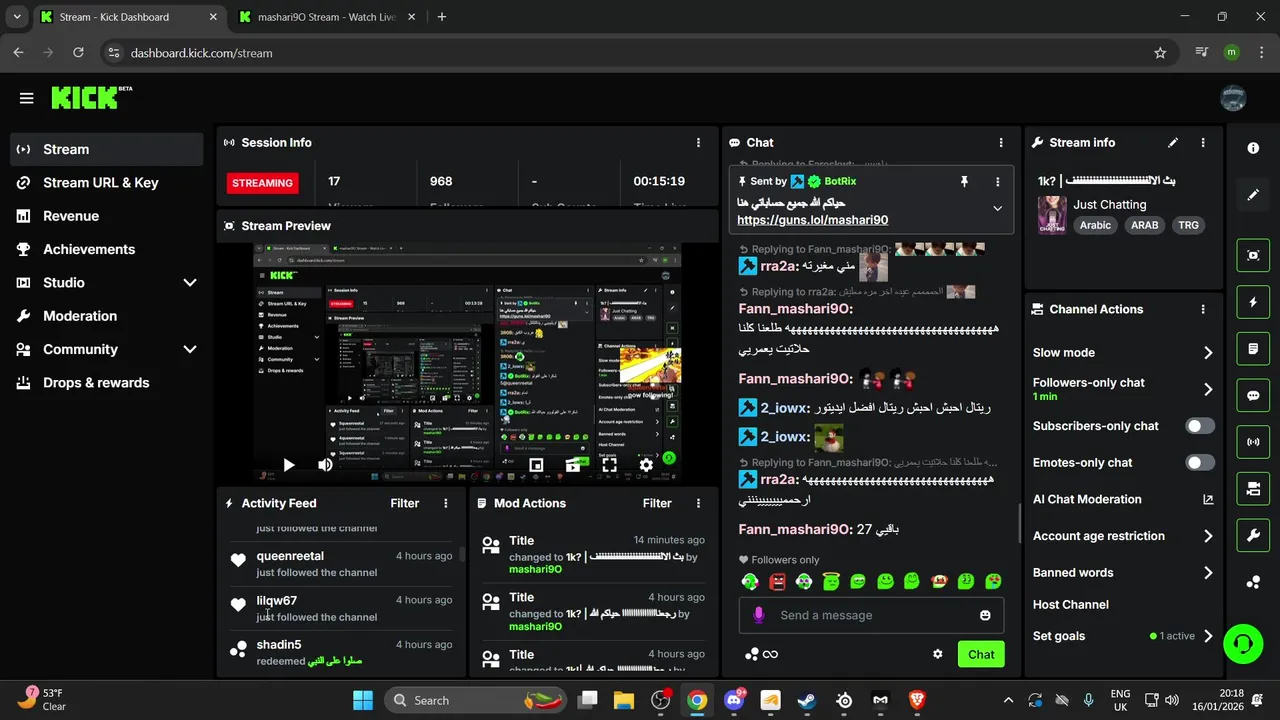
Task: Click Host Channel
Action: click(x=1071, y=604)
